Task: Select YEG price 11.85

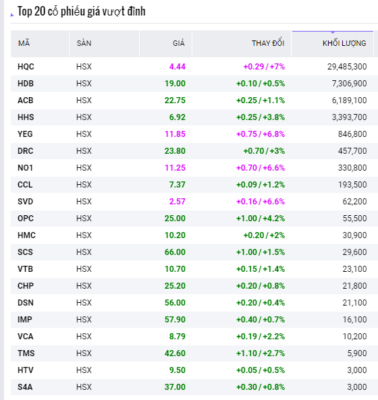Action: click(x=175, y=134)
